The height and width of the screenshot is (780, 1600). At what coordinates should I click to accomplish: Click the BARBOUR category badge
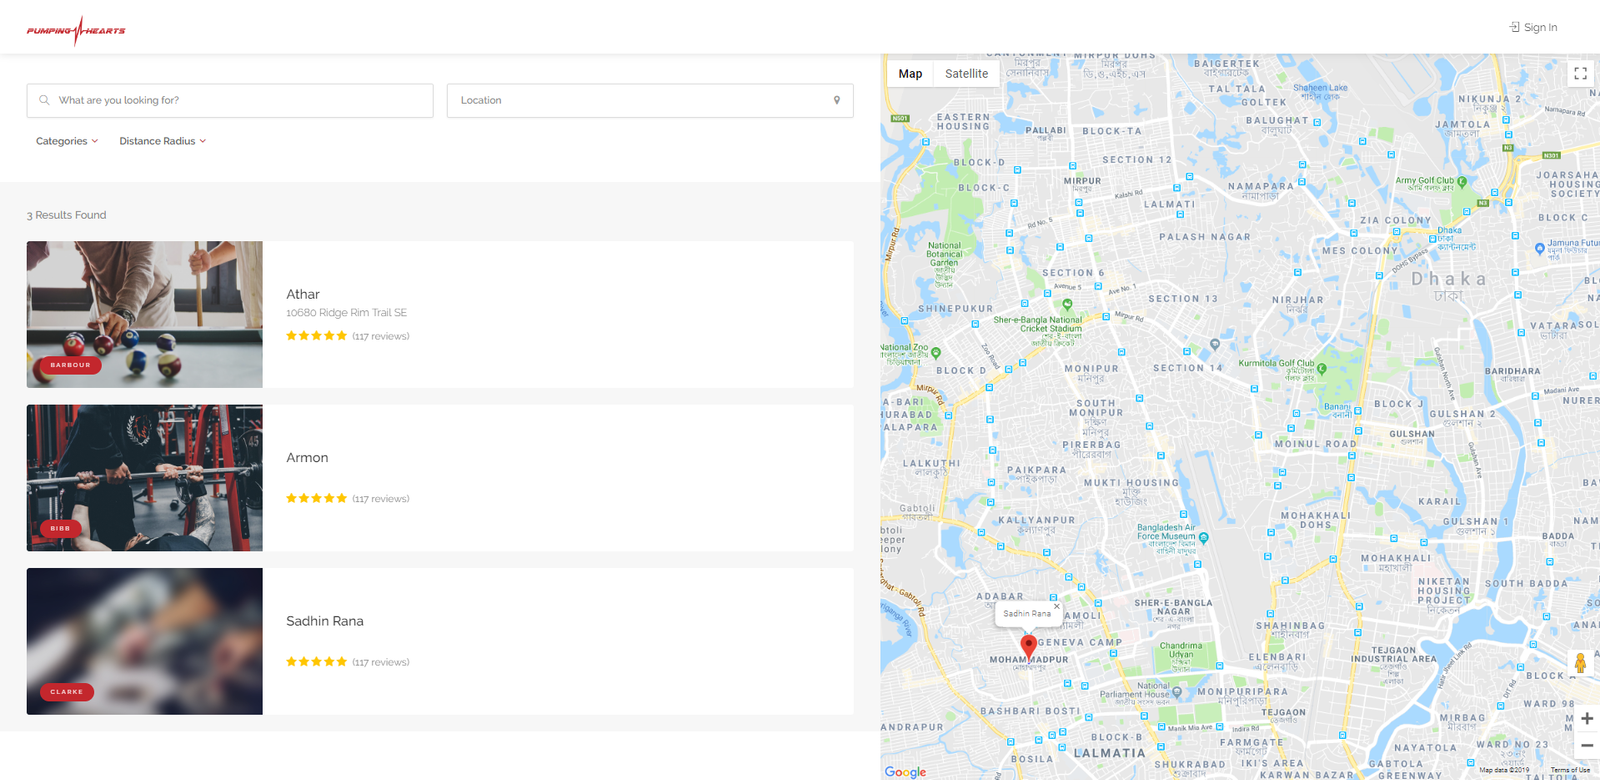tap(70, 365)
